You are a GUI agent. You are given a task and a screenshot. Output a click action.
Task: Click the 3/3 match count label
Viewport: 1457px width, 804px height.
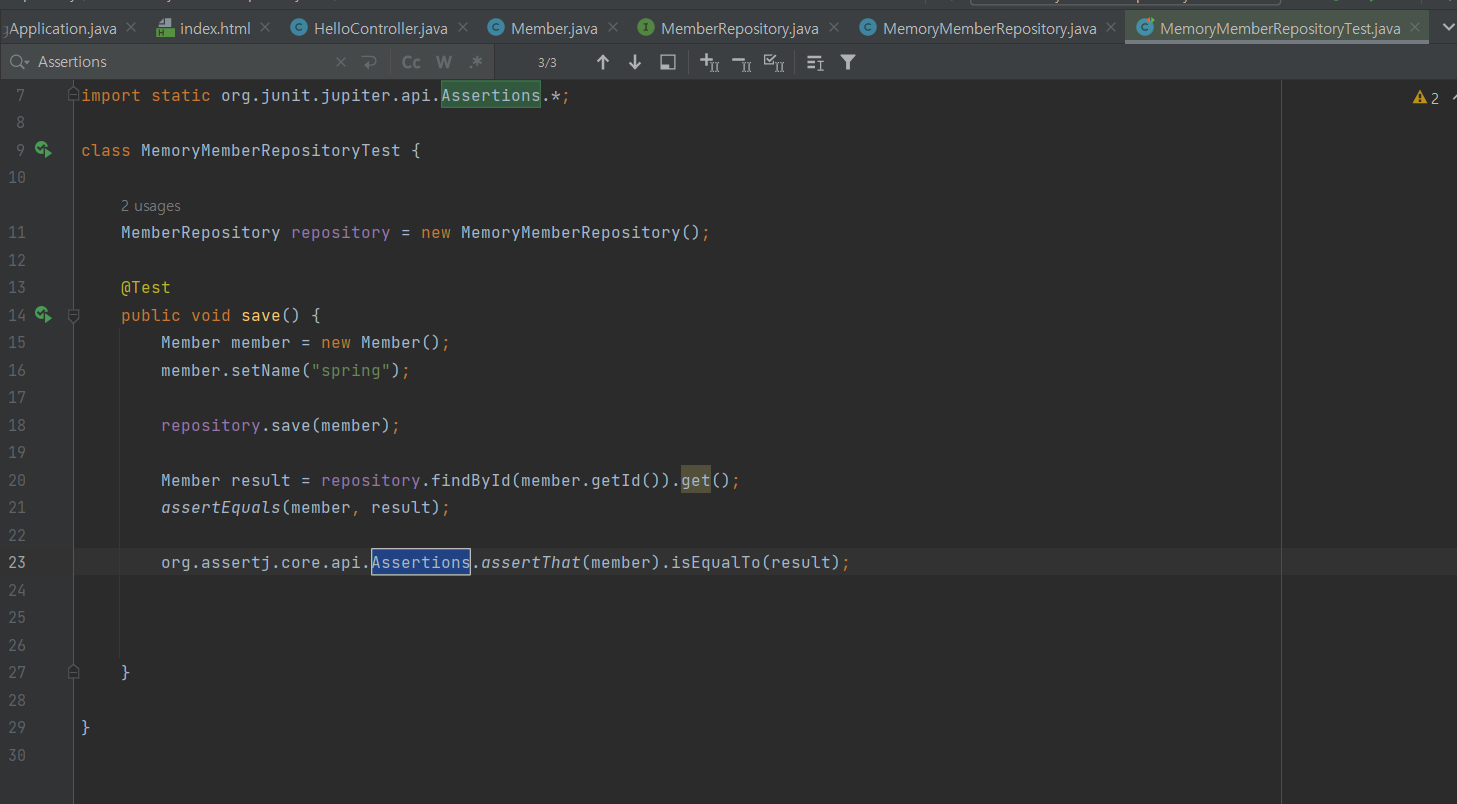pos(547,62)
